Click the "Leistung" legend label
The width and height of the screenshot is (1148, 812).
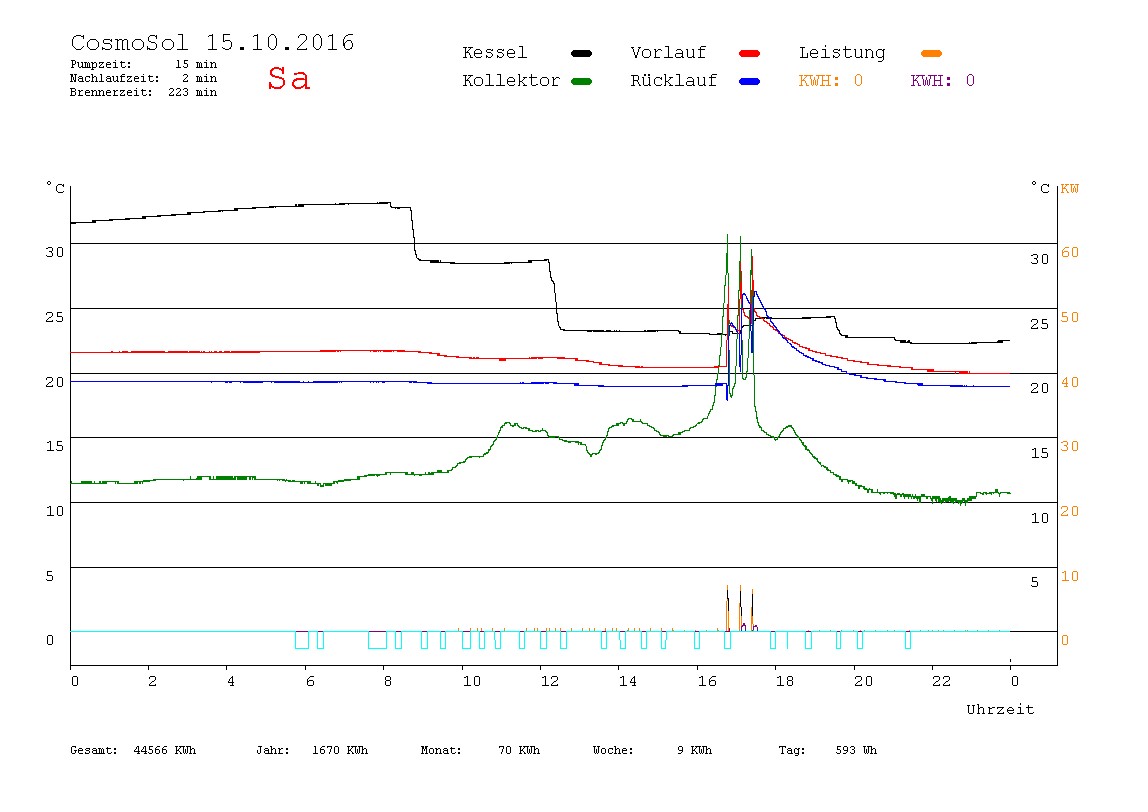coord(842,53)
